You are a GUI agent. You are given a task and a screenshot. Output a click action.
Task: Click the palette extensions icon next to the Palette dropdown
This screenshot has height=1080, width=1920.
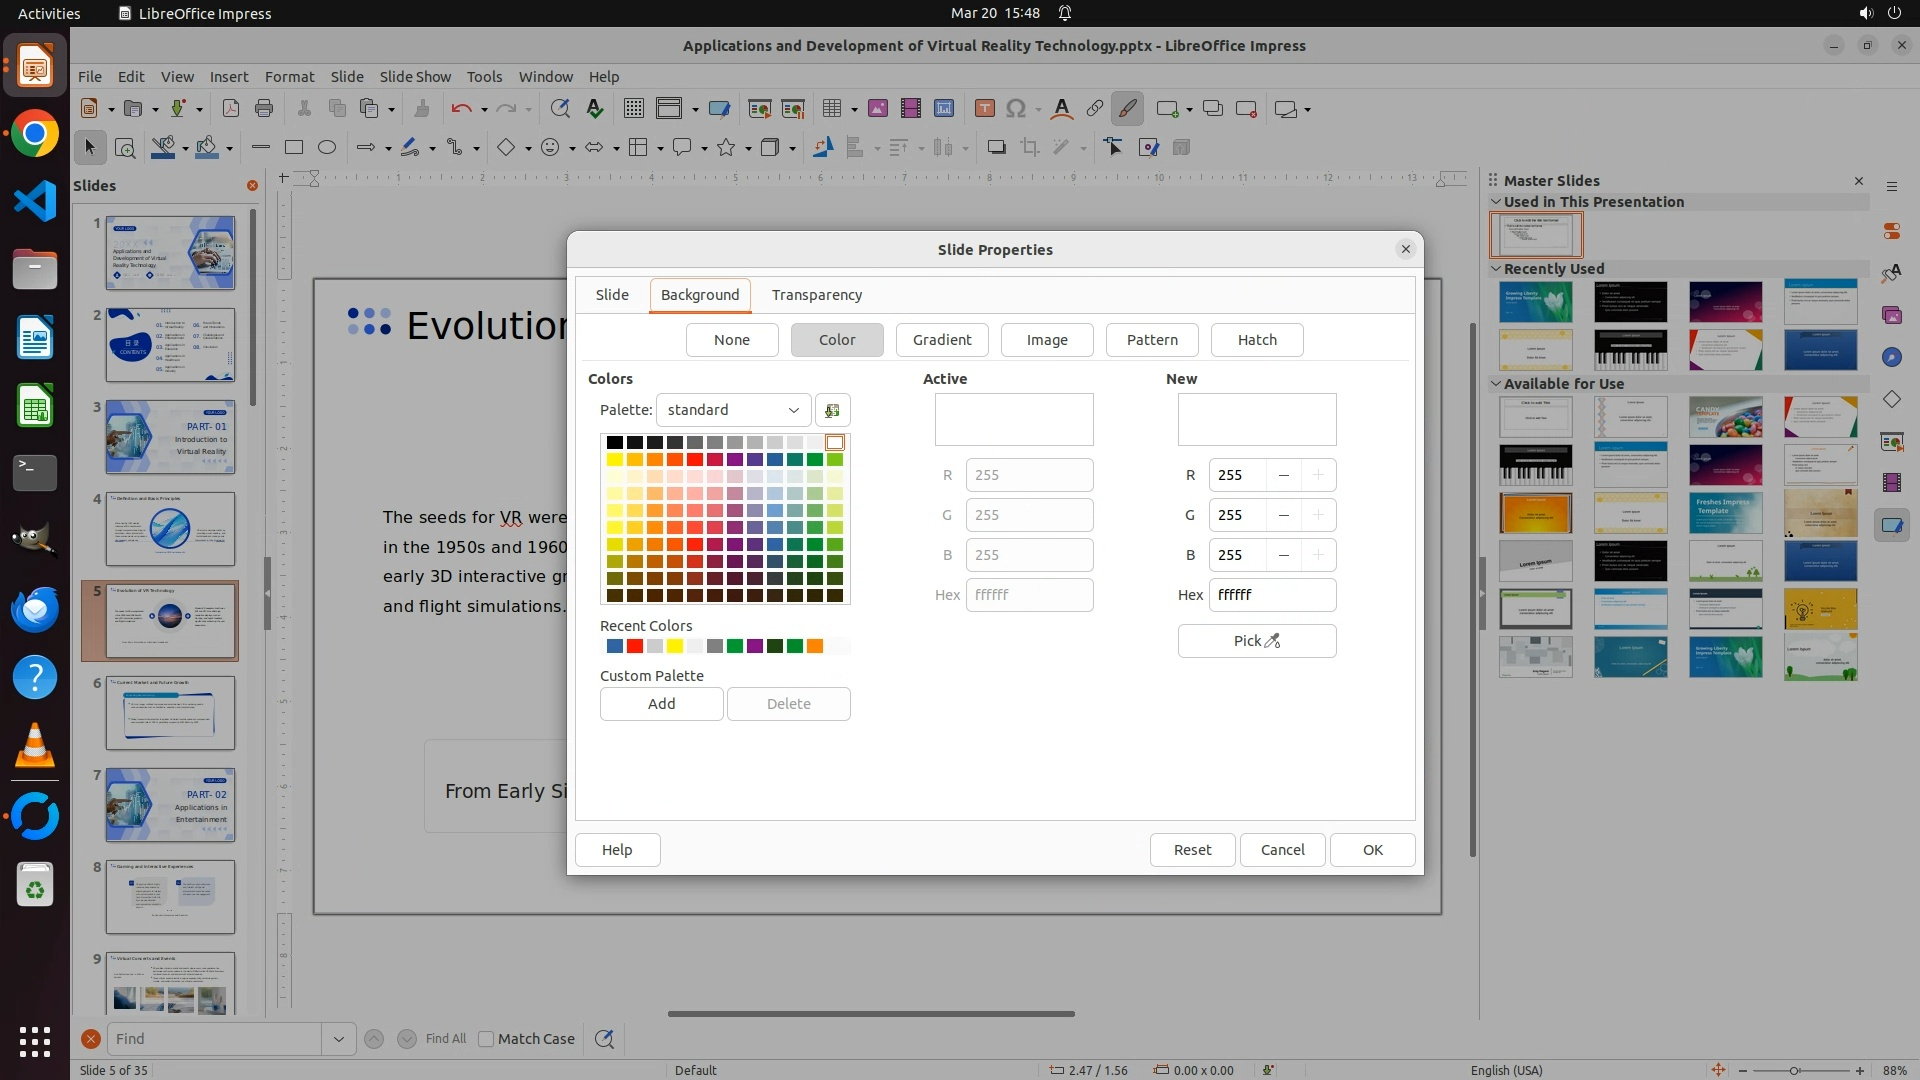click(x=832, y=410)
